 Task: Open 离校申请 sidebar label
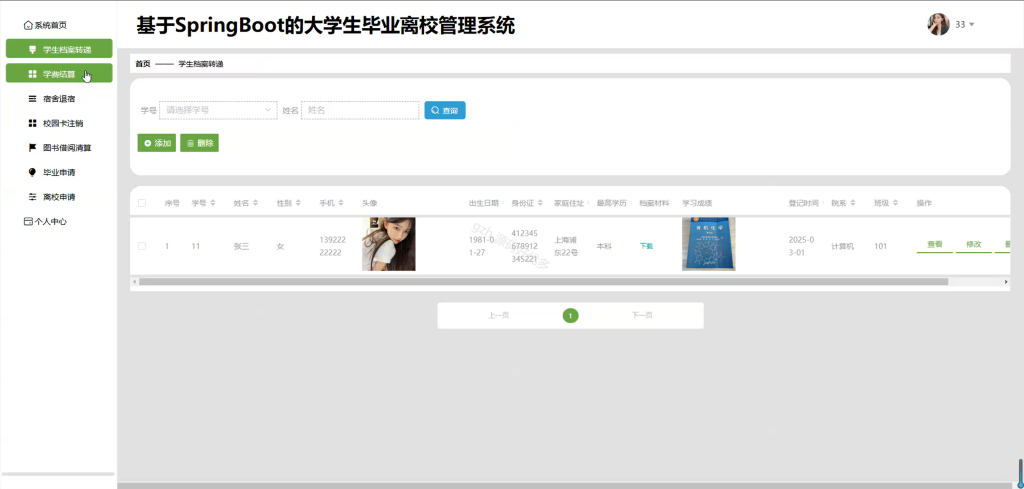pyautogui.click(x=59, y=197)
